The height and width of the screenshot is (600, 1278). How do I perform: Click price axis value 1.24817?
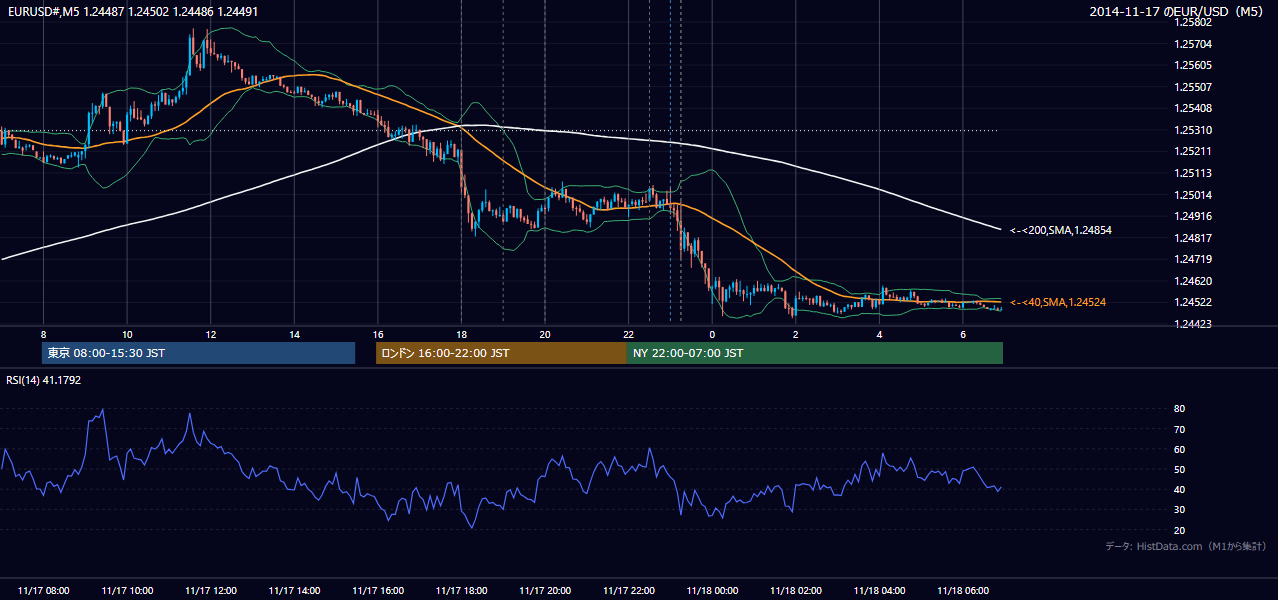tap(1194, 238)
